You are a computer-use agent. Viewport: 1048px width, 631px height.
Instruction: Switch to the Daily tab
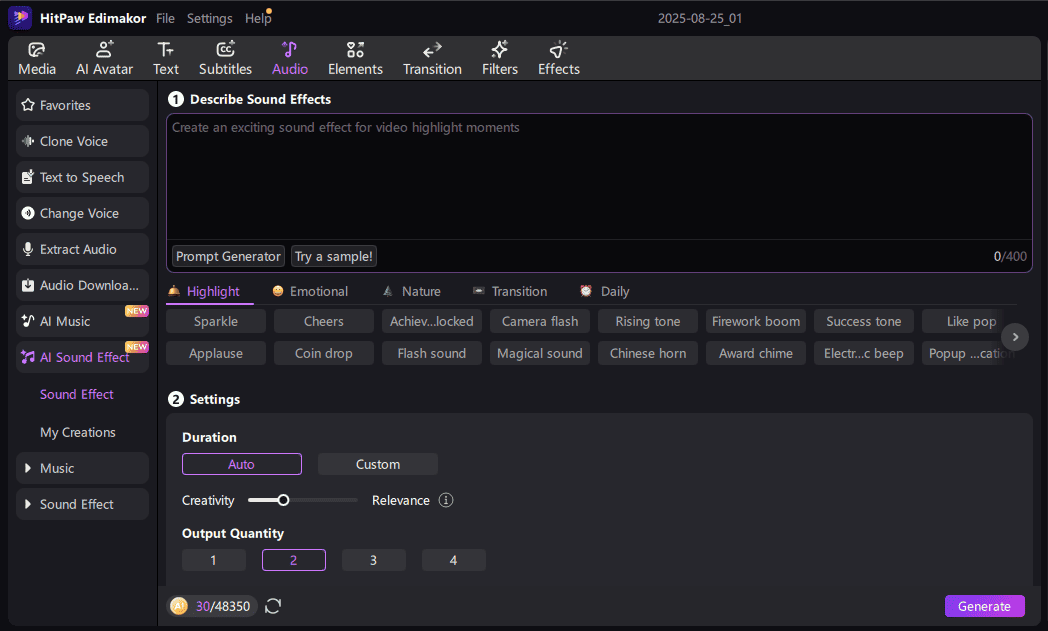click(x=605, y=291)
